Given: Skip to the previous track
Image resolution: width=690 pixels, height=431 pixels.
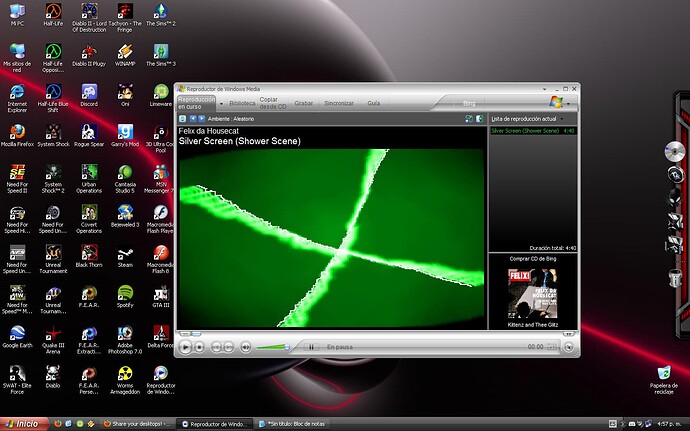Looking at the screenshot, I should [215, 346].
